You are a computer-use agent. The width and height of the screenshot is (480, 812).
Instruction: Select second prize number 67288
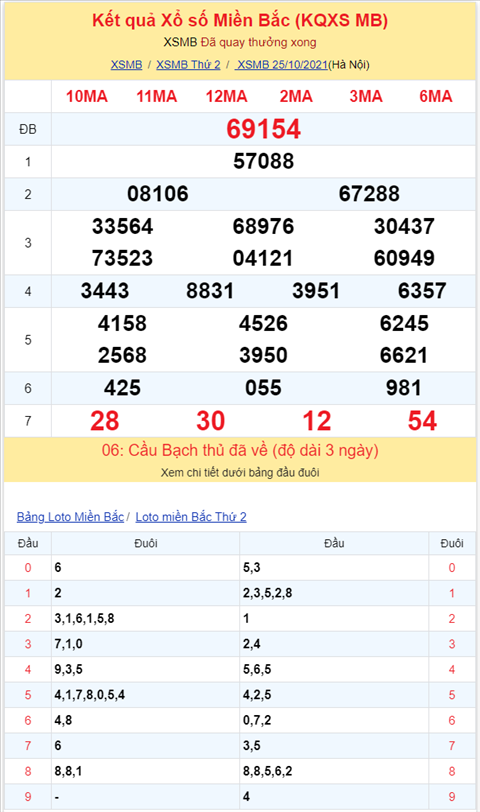tap(369, 194)
